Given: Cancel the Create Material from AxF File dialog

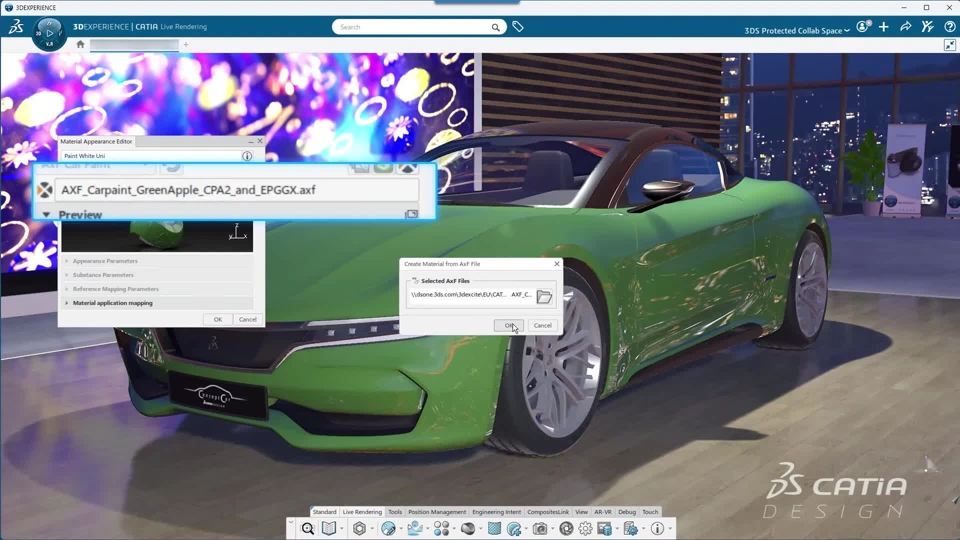Looking at the screenshot, I should [x=542, y=326].
